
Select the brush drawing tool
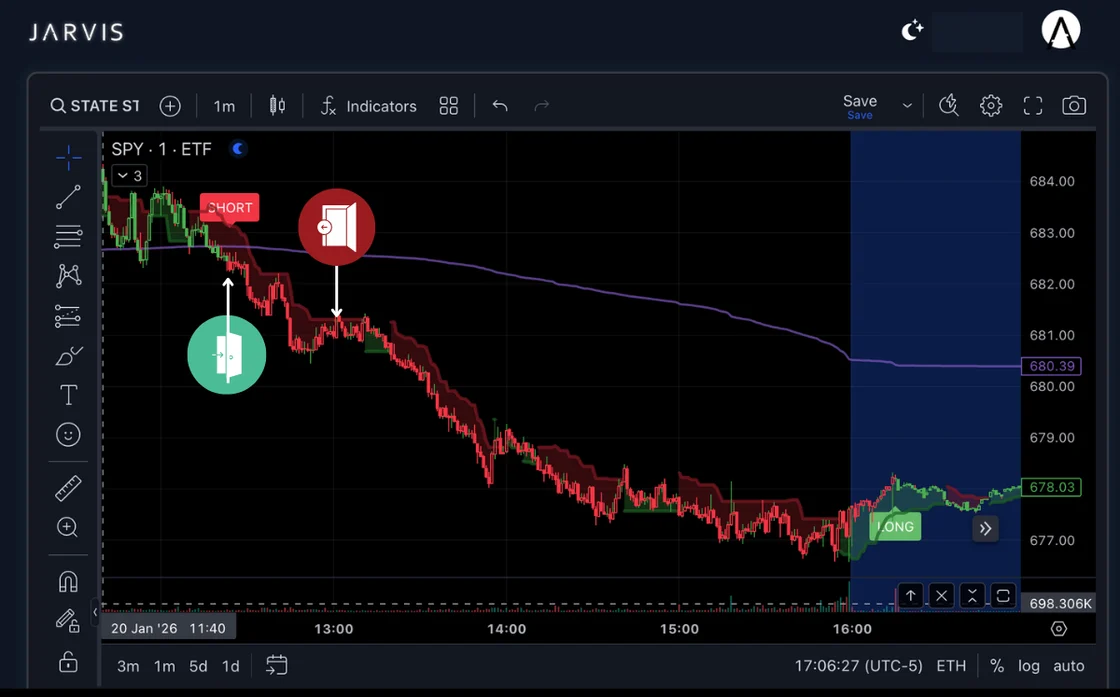click(x=69, y=356)
